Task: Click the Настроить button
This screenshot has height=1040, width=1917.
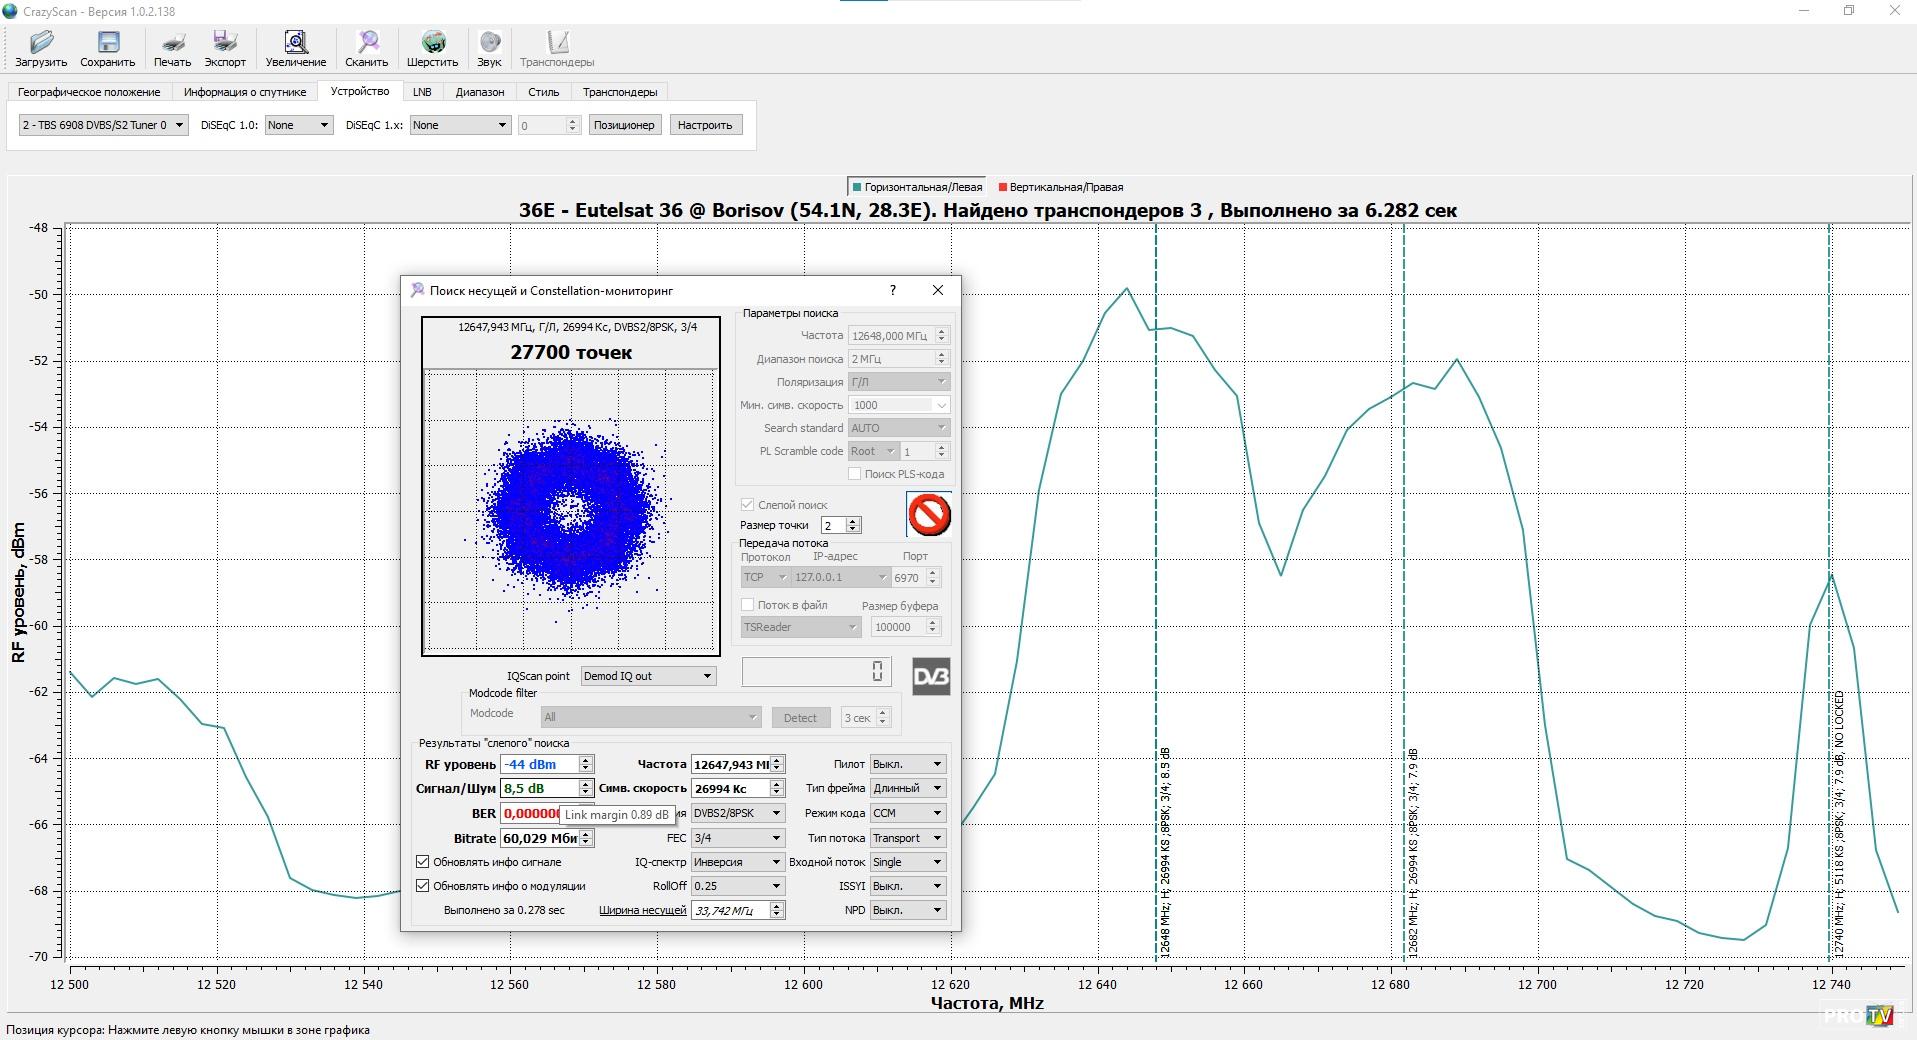Action: click(705, 125)
